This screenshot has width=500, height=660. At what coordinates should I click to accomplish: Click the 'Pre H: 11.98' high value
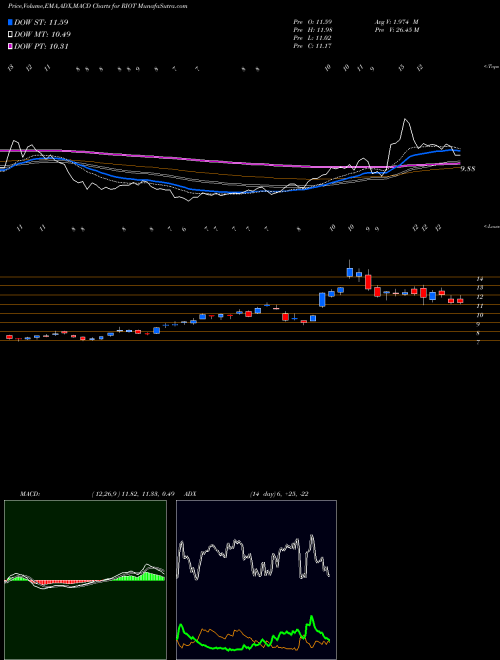click(313, 29)
